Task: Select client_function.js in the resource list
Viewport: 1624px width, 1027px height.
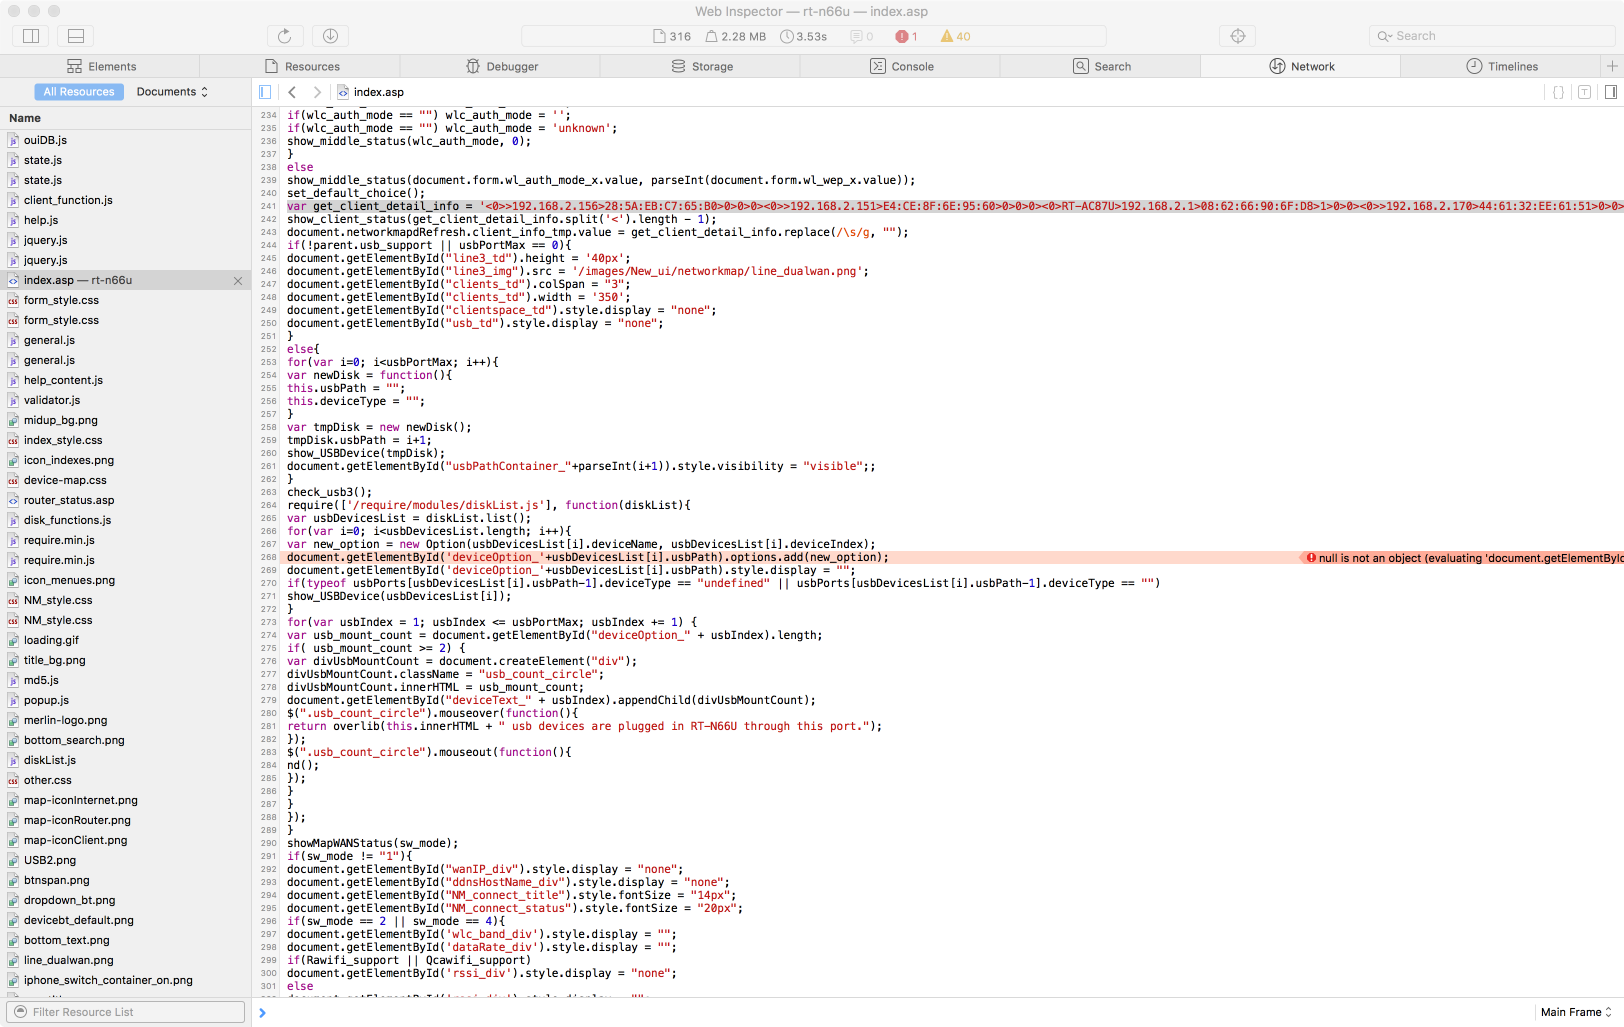Action: [125, 200]
